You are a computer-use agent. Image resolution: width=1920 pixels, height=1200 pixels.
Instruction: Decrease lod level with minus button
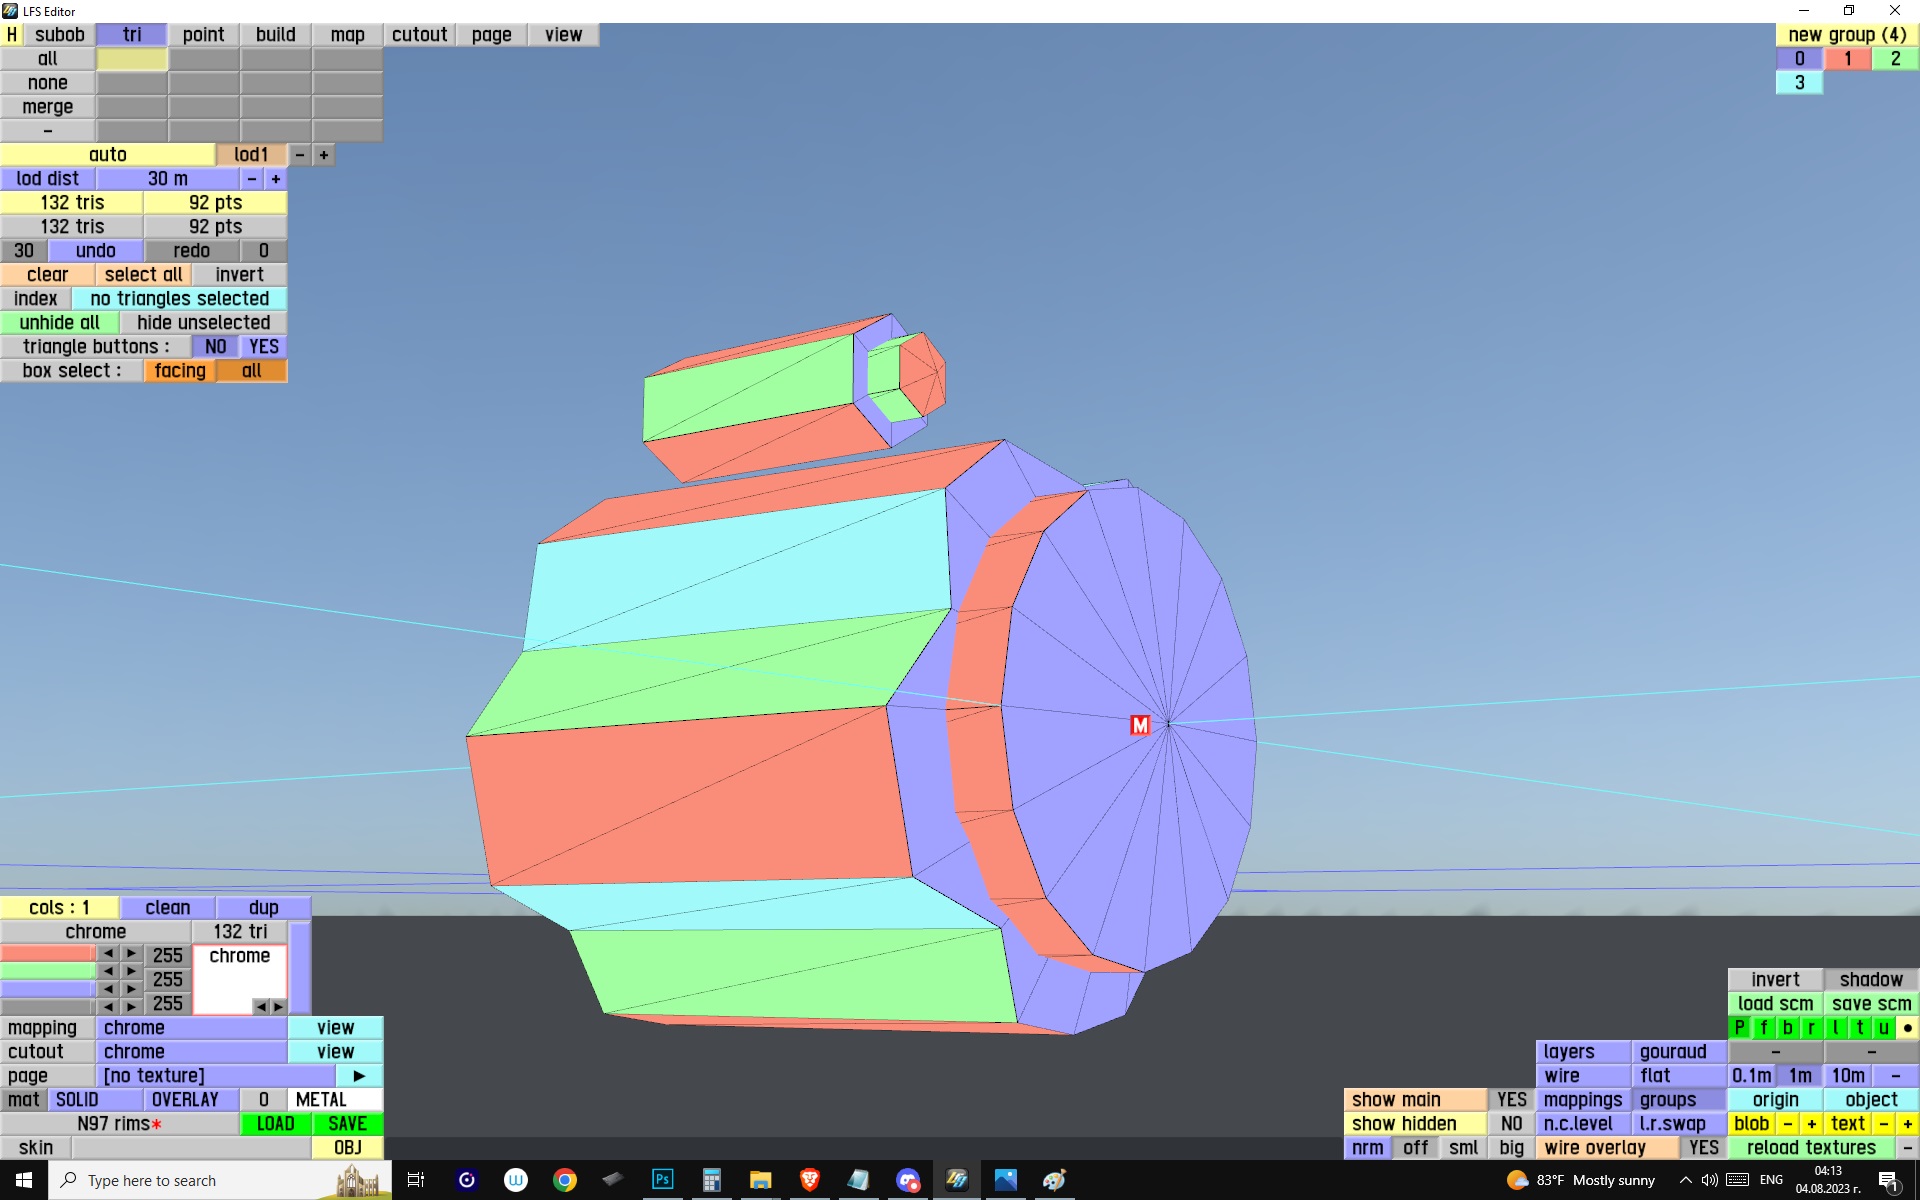[300, 155]
